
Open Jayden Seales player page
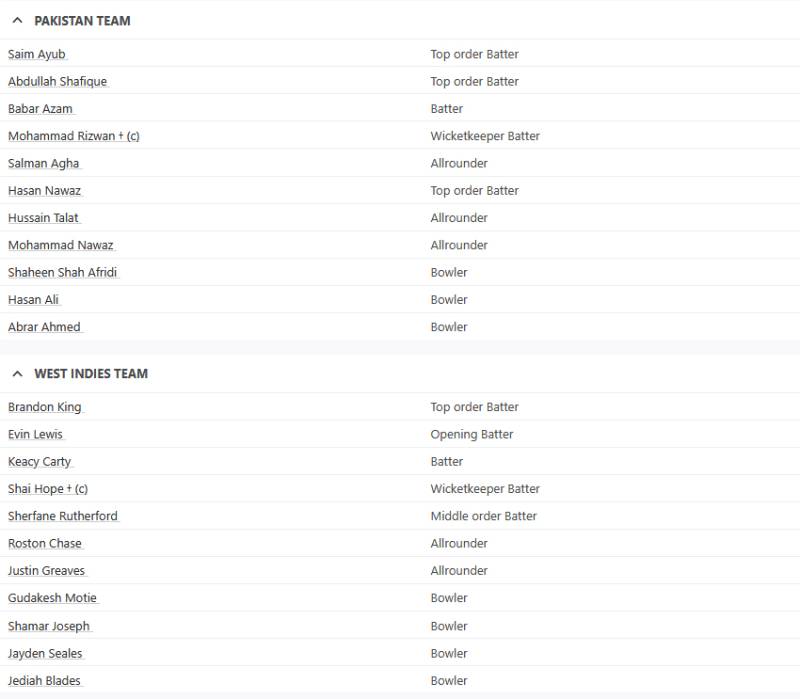pyautogui.click(x=45, y=654)
